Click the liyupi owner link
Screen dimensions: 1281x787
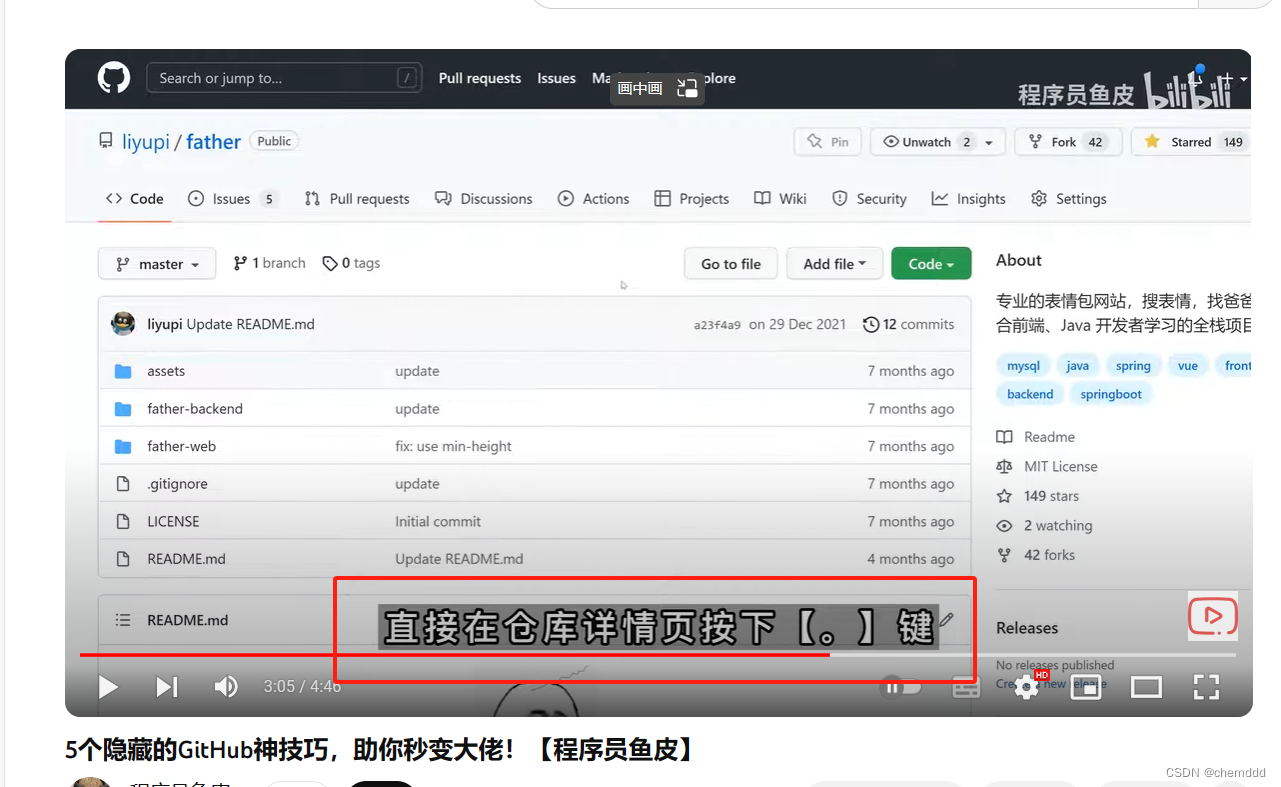[x=146, y=142]
